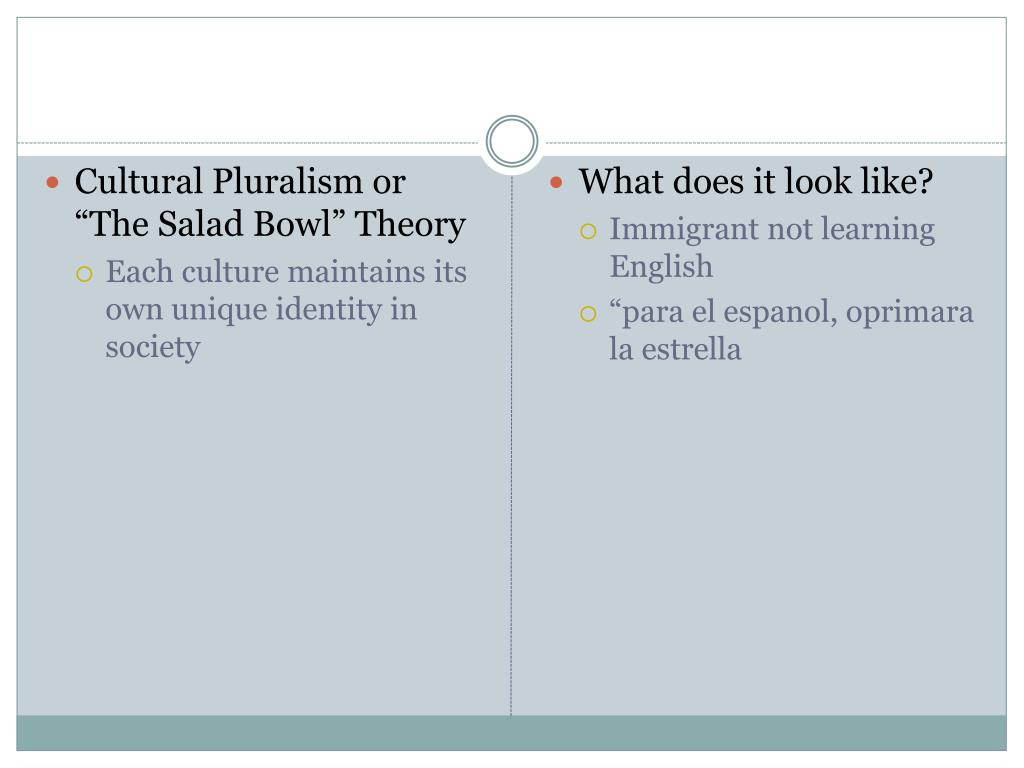Click the red bullet beside What does it look like

(559, 182)
